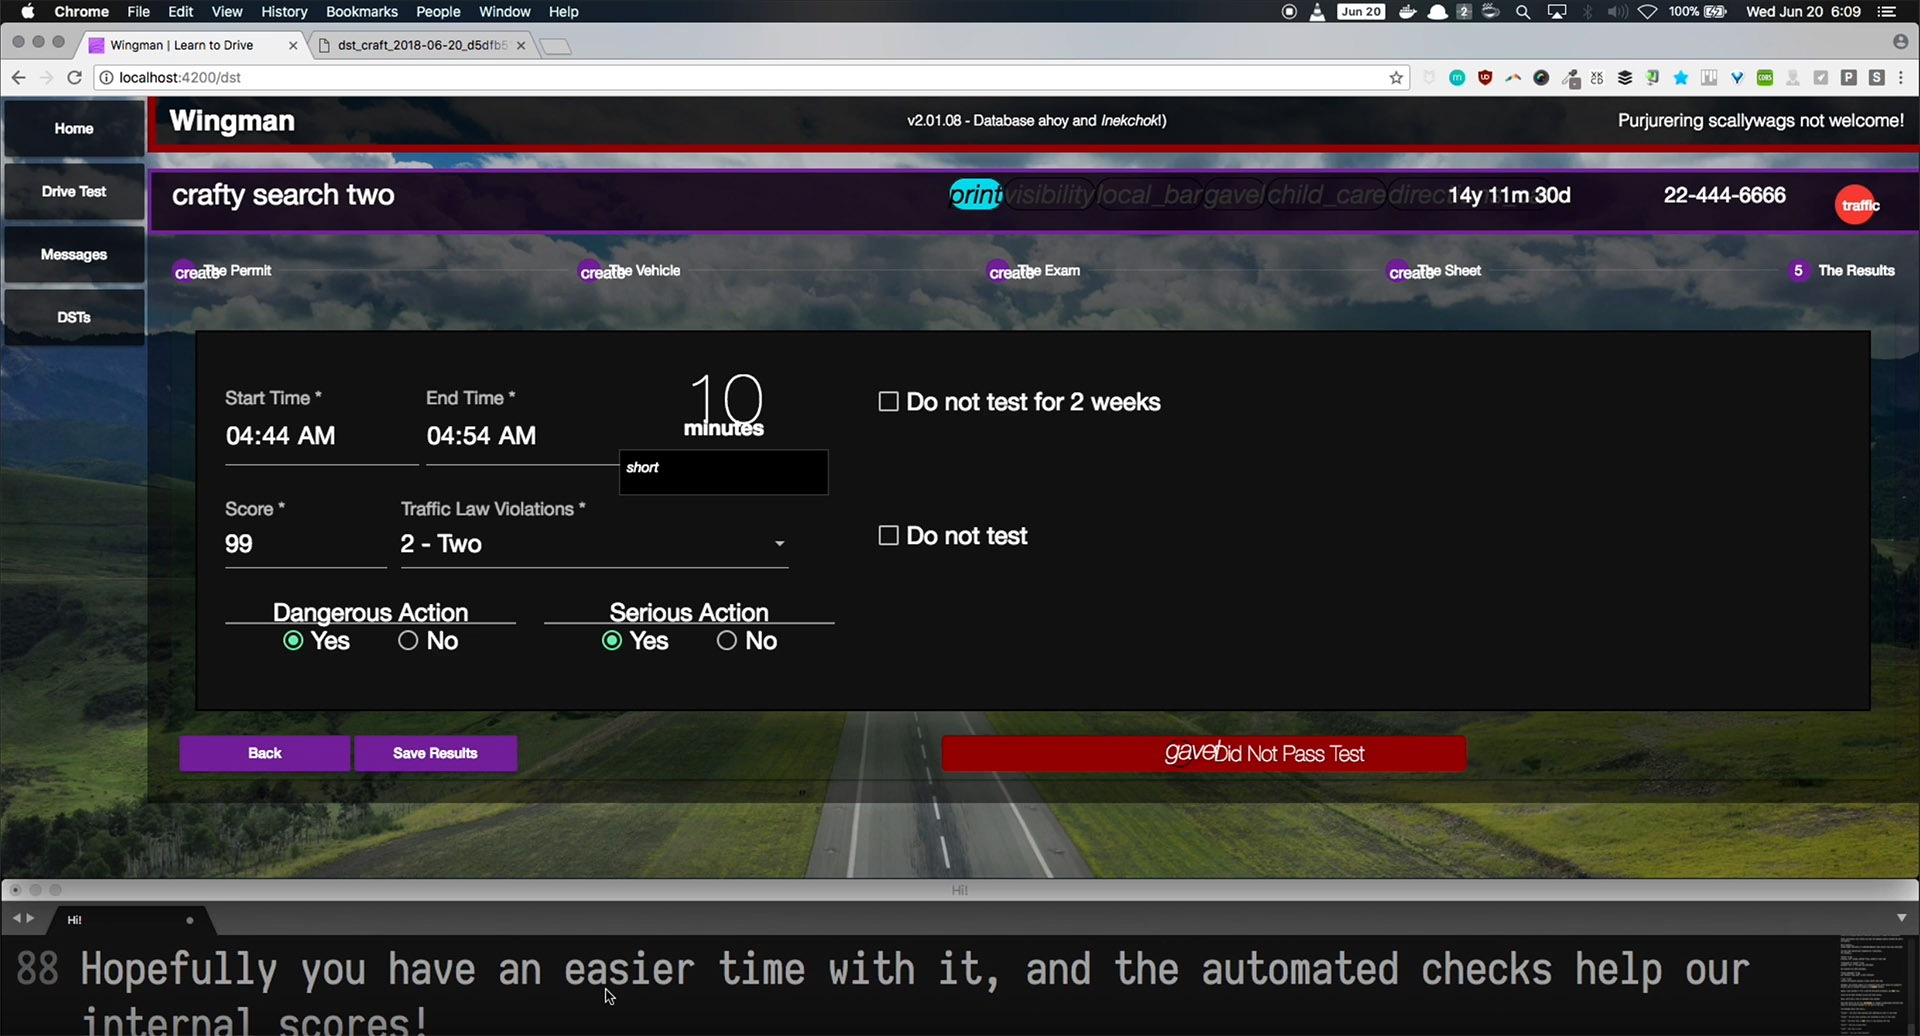
Task: Open Chrome's three-dot menu
Action: click(1901, 78)
